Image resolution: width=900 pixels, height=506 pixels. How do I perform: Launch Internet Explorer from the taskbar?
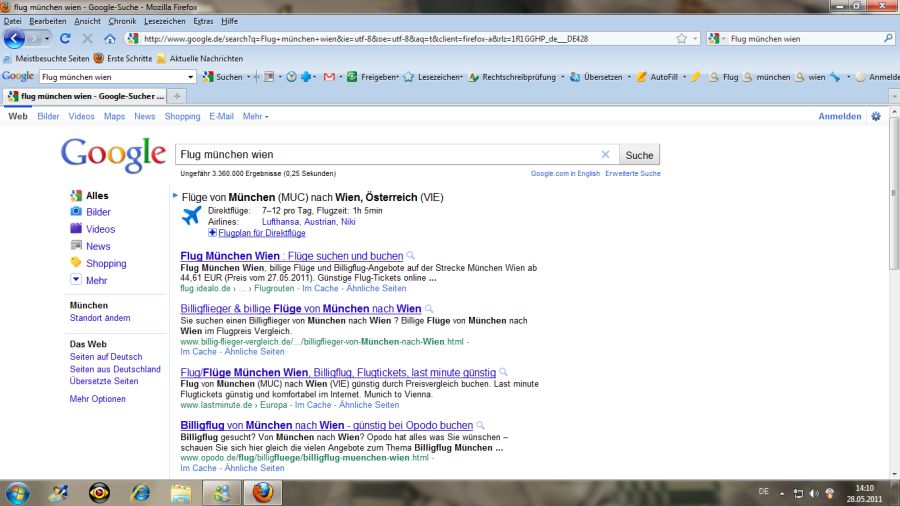click(x=140, y=492)
